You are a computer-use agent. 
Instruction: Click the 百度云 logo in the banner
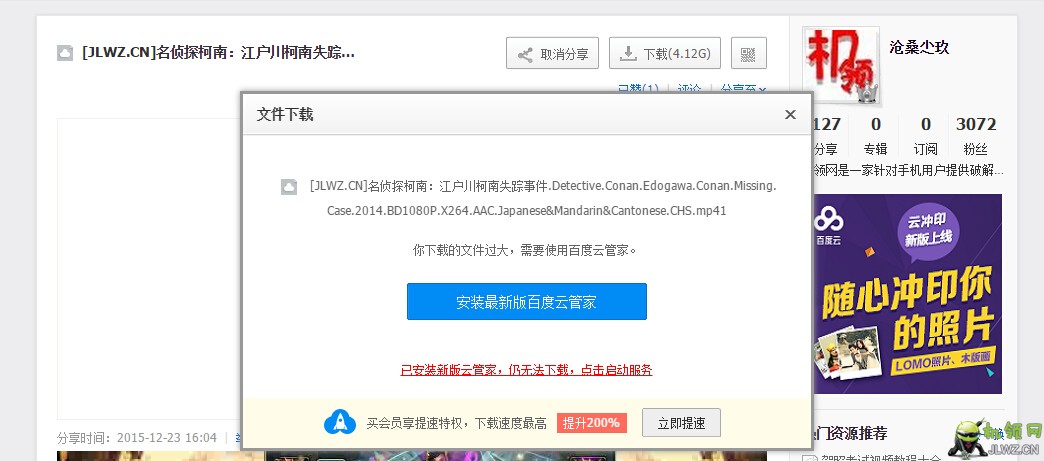pos(829,226)
